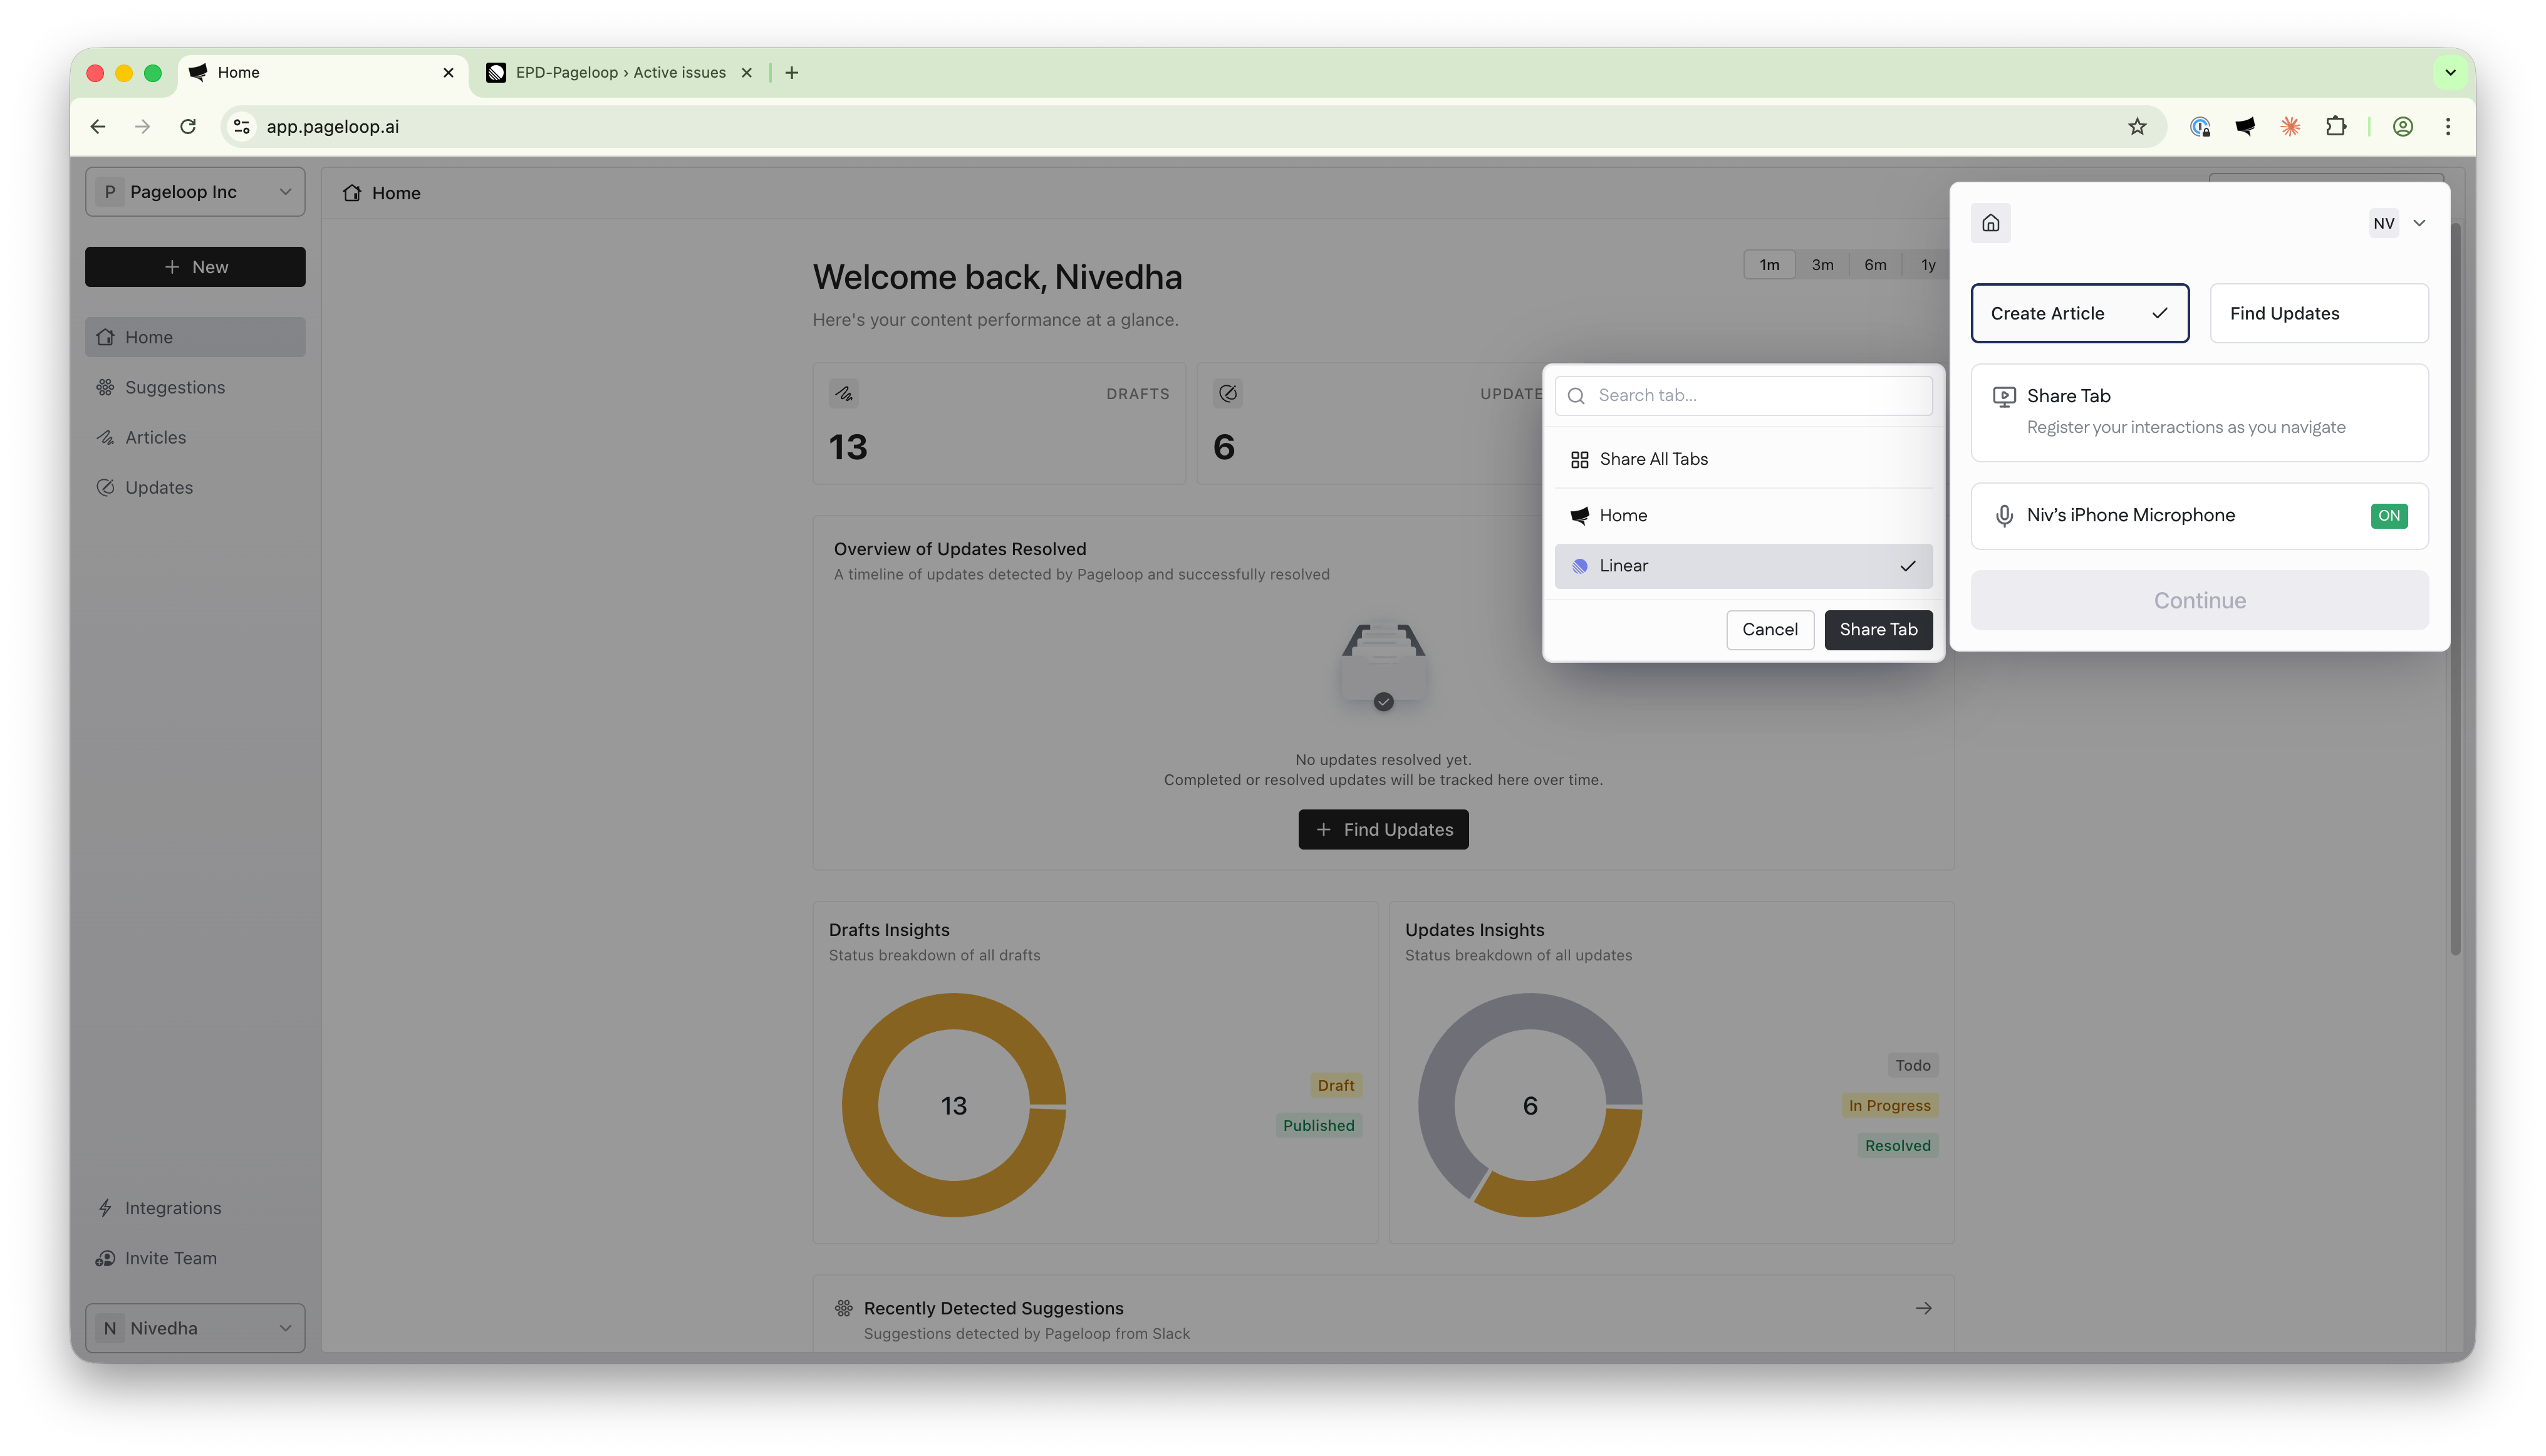Toggle microphone ON switch
The width and height of the screenshot is (2546, 1456).
click(2388, 515)
